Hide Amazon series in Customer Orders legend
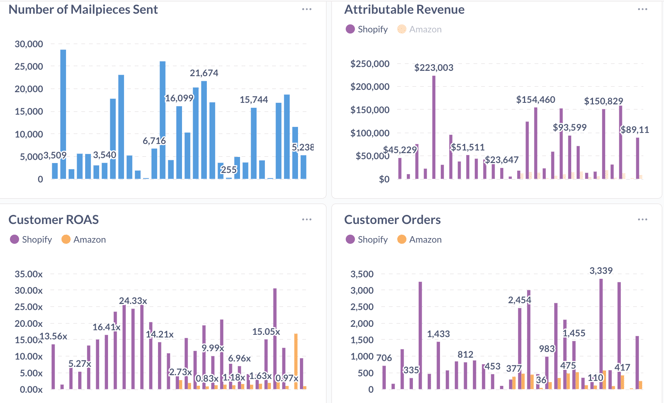Image resolution: width=664 pixels, height=403 pixels. pos(419,239)
